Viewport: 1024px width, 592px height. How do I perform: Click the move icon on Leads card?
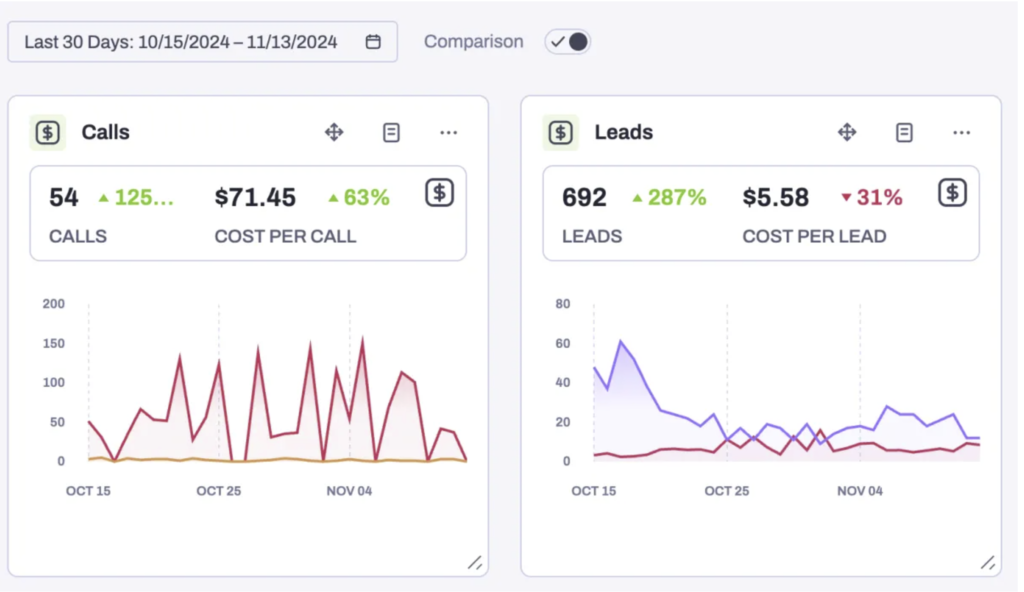coord(847,132)
